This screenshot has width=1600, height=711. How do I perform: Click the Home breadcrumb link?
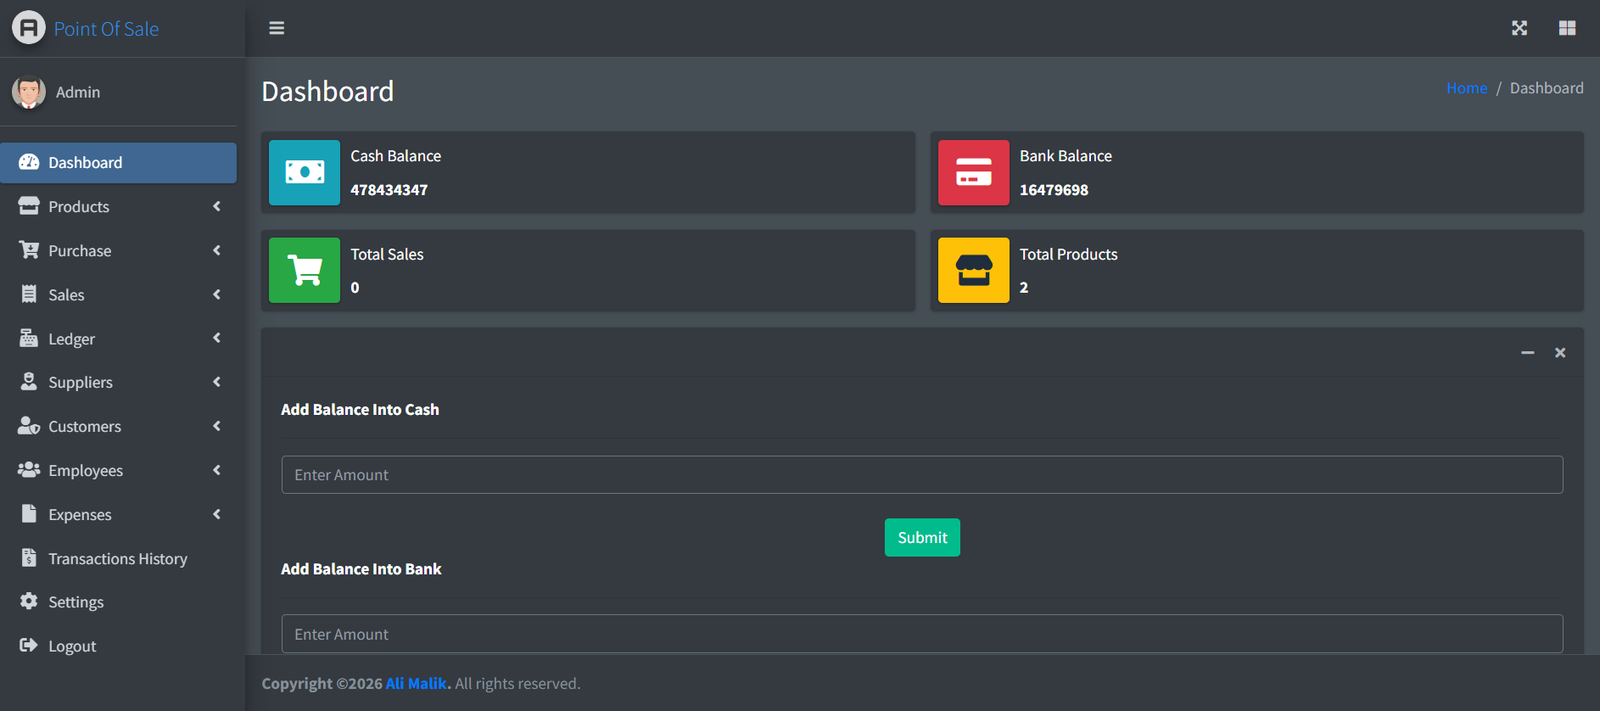(1466, 88)
